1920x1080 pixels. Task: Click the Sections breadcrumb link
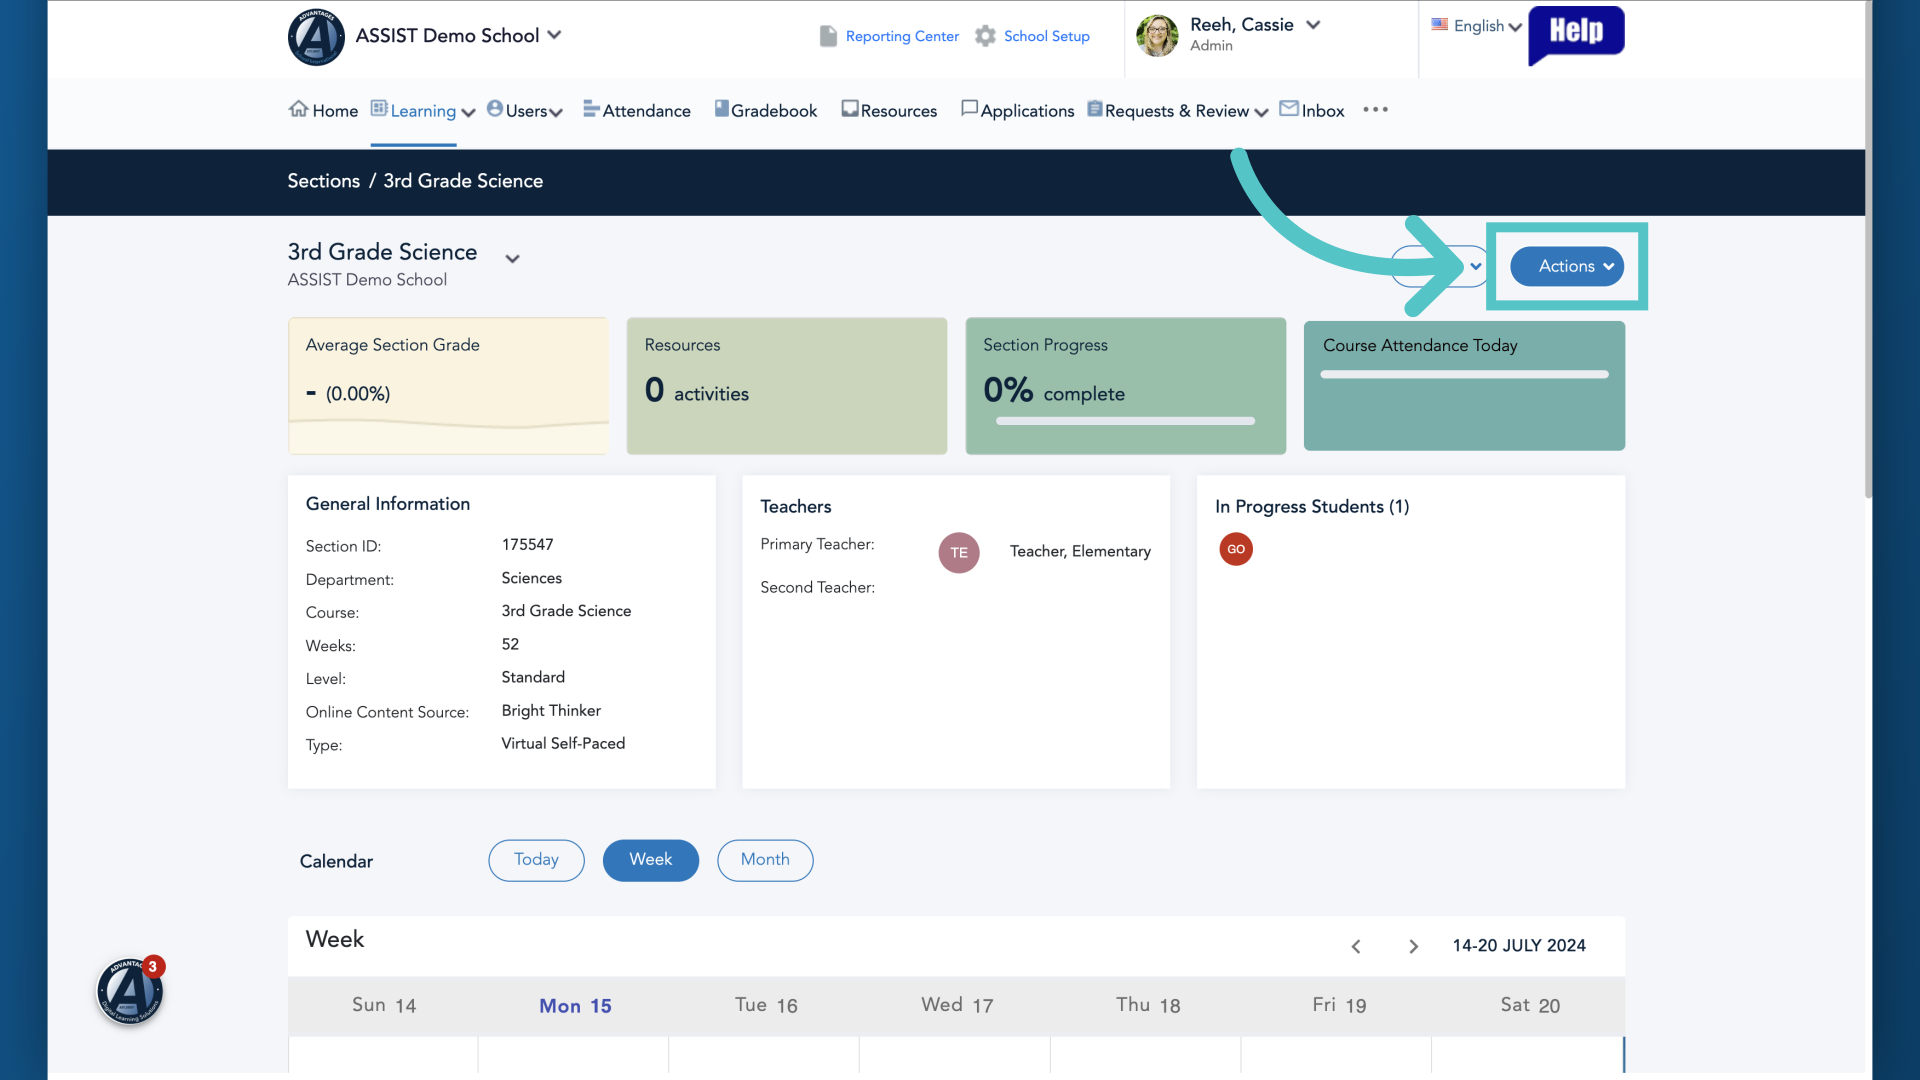[323, 181]
